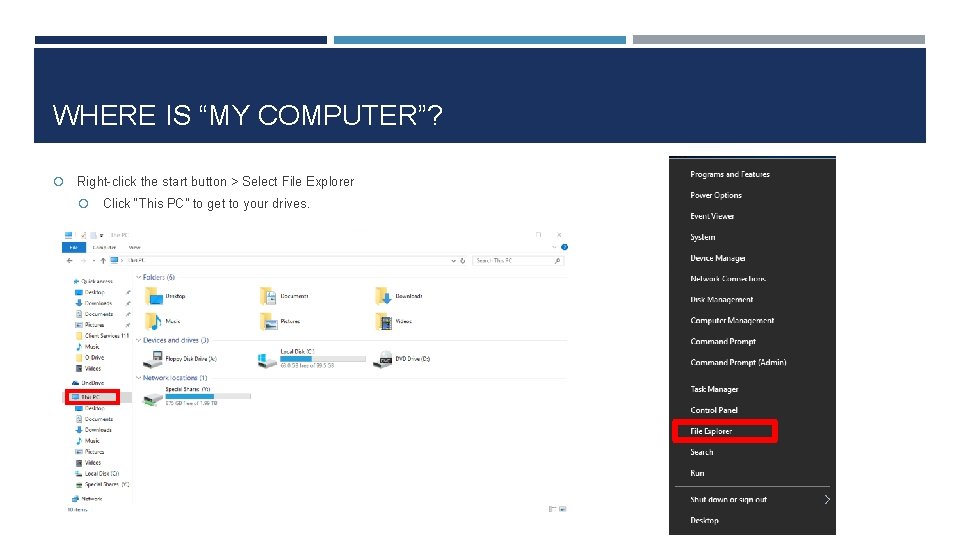Switch to details view using status bar icon
This screenshot has height=540, width=960.
pos(552,509)
